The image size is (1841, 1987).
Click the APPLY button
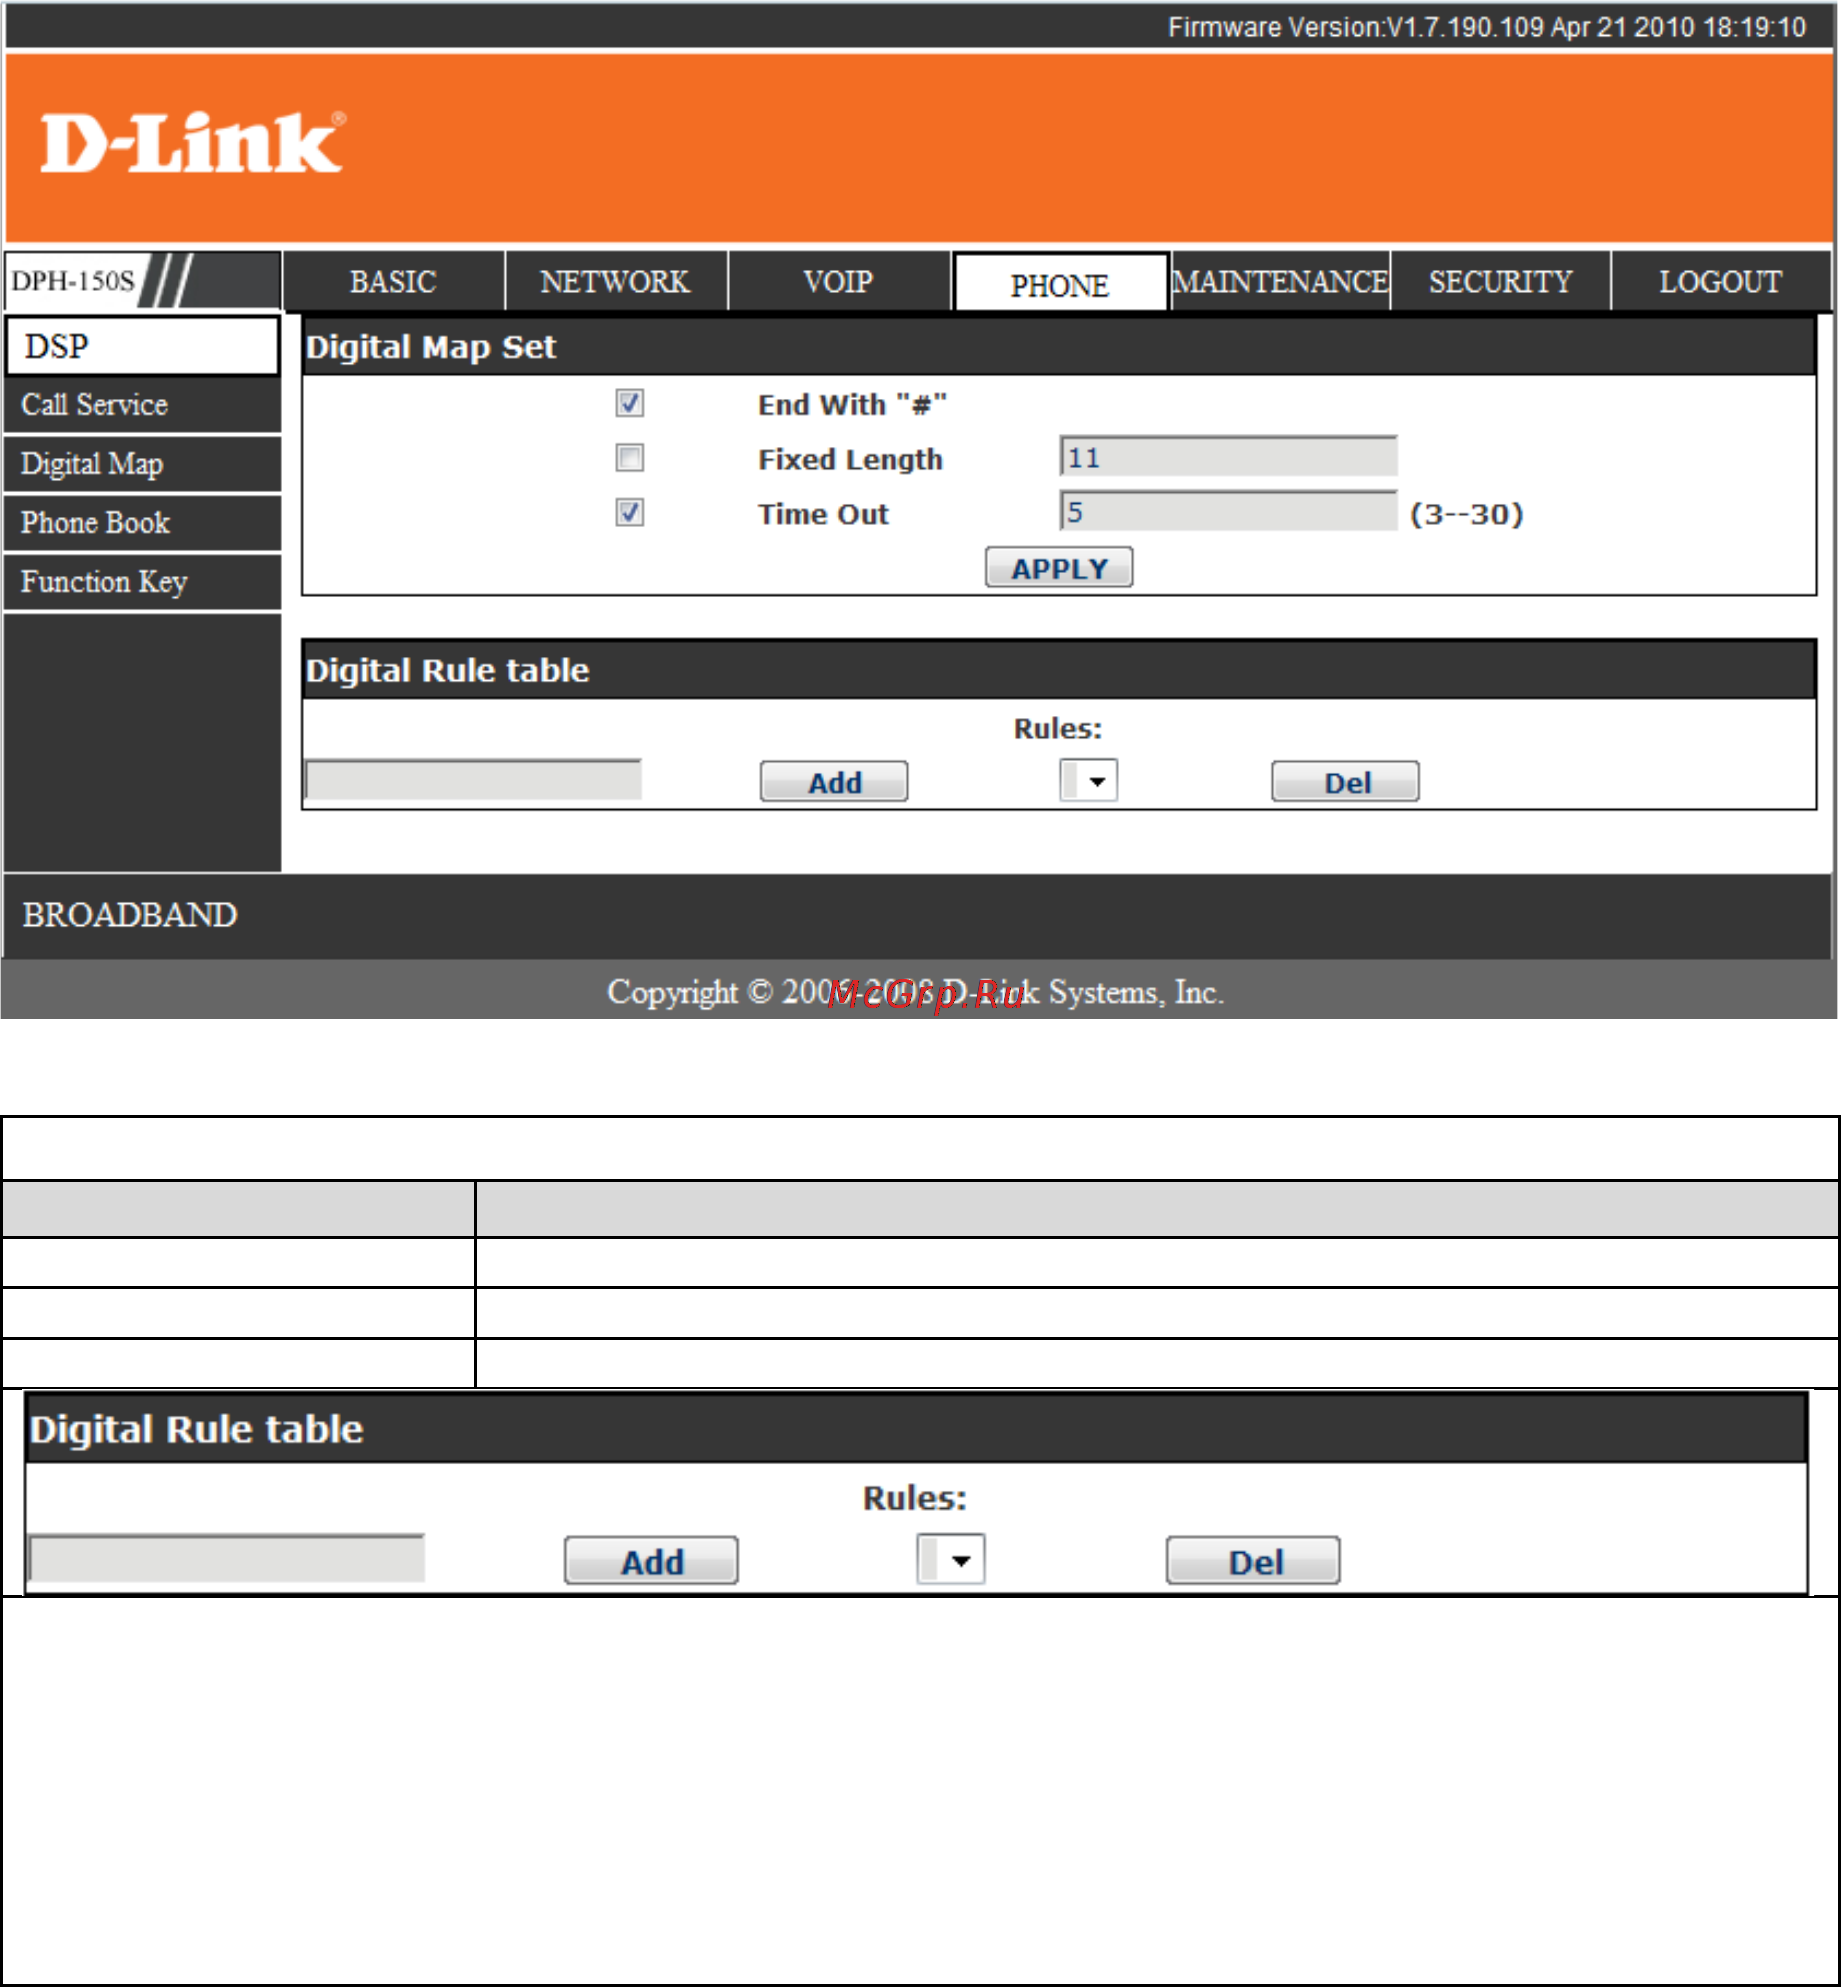tap(1059, 568)
